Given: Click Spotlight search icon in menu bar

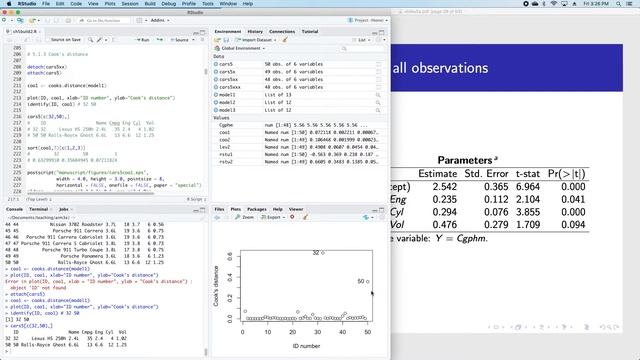Looking at the screenshot, I should pos(618,4).
